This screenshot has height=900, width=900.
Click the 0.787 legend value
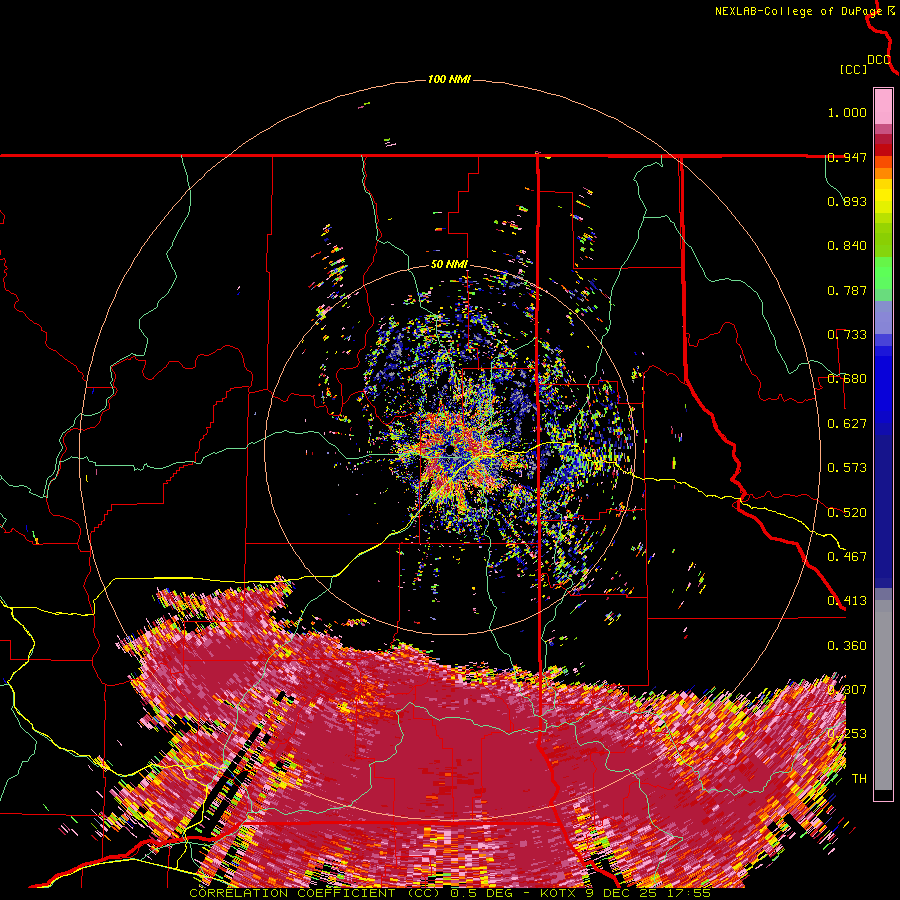point(847,290)
